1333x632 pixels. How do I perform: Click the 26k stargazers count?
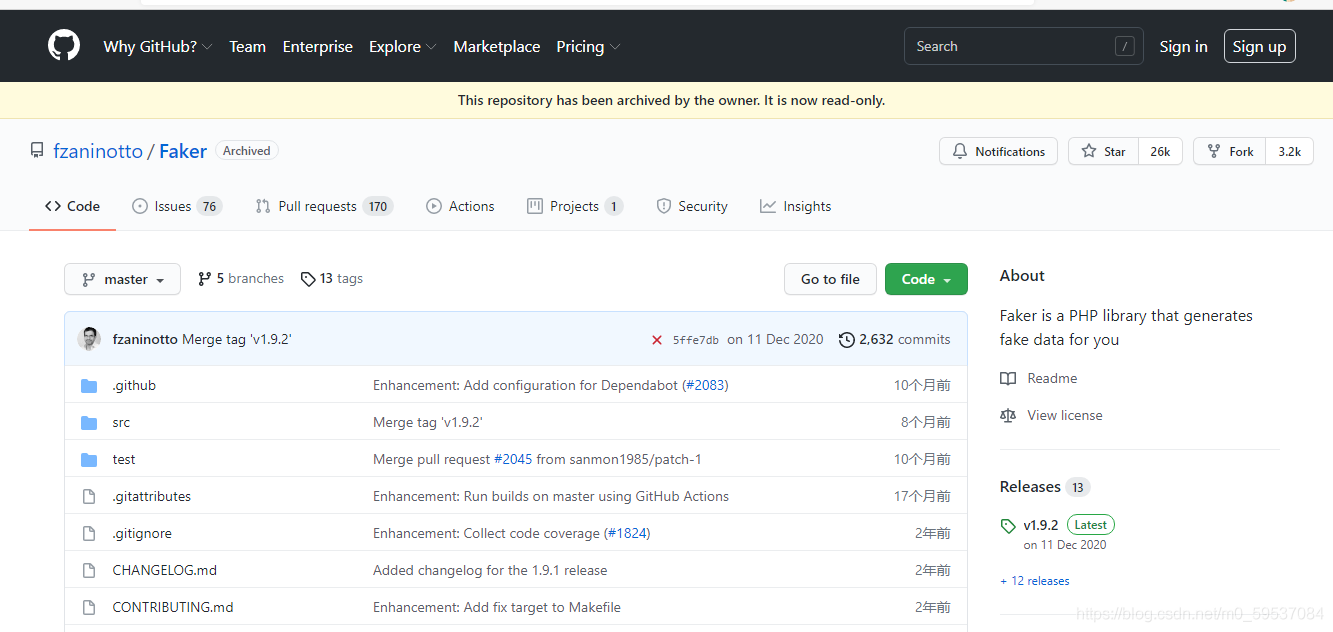click(1160, 151)
